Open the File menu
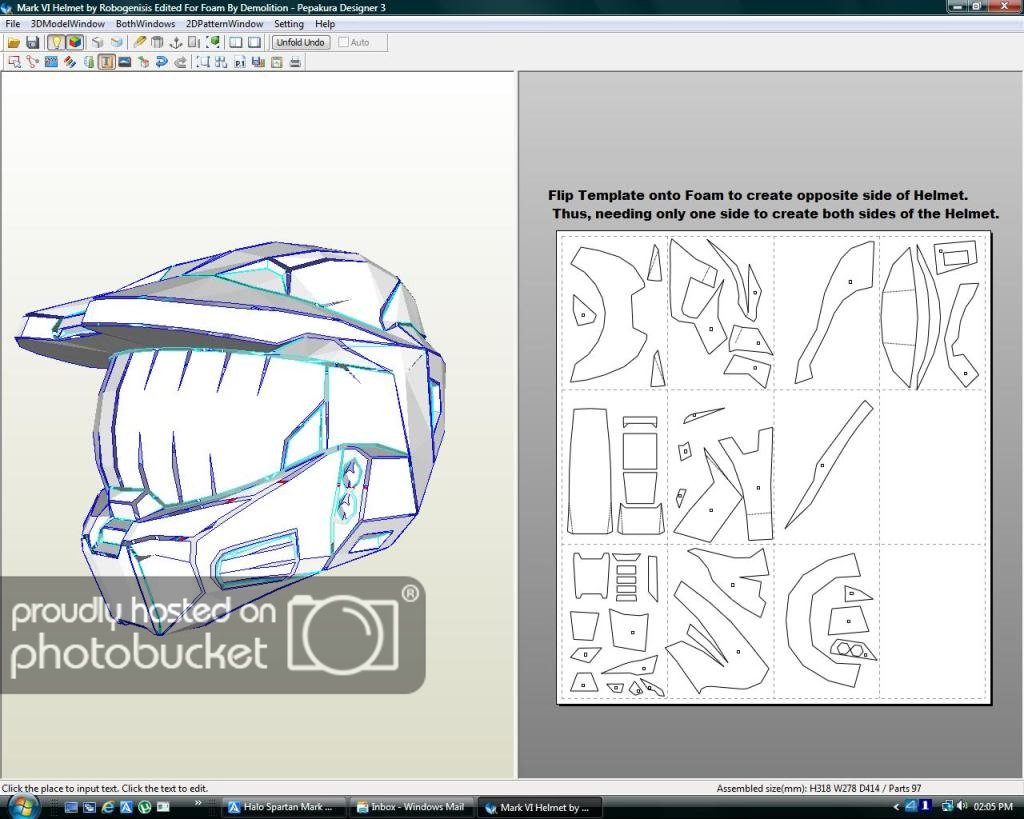The image size is (1024, 819). [x=12, y=24]
